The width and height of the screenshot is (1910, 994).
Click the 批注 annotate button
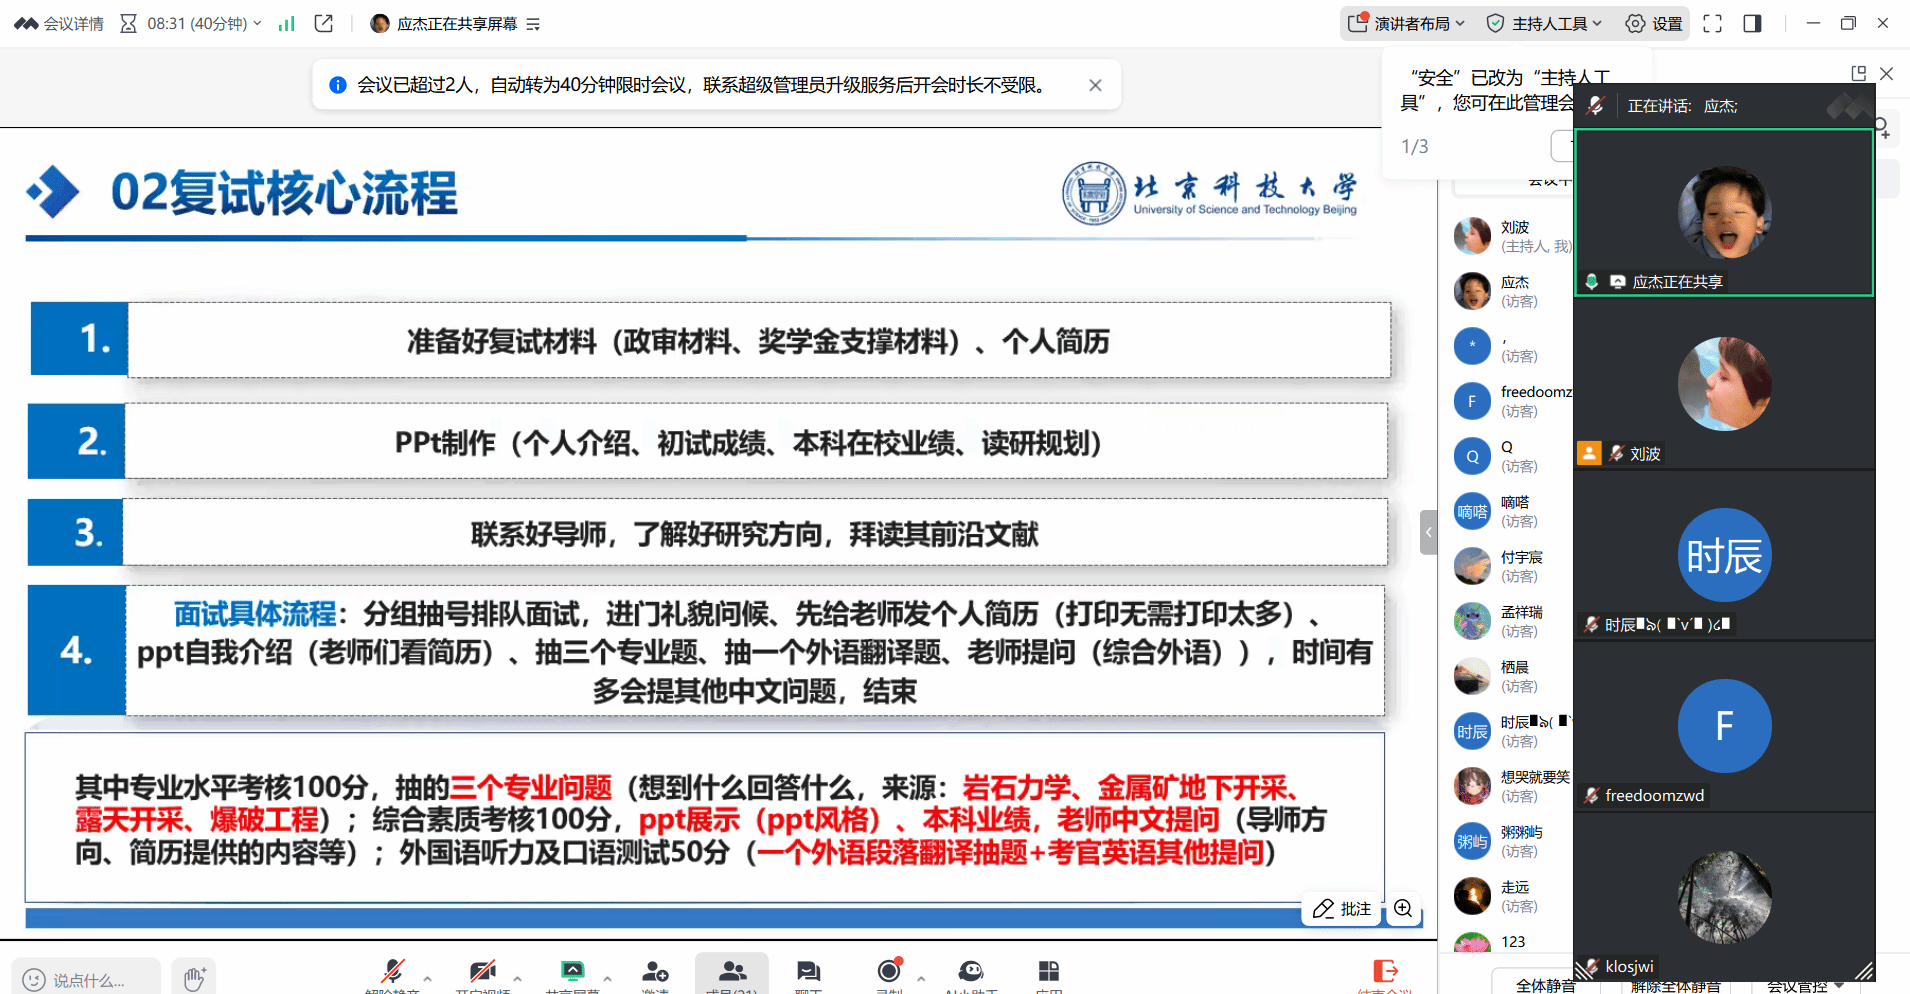tap(1342, 908)
